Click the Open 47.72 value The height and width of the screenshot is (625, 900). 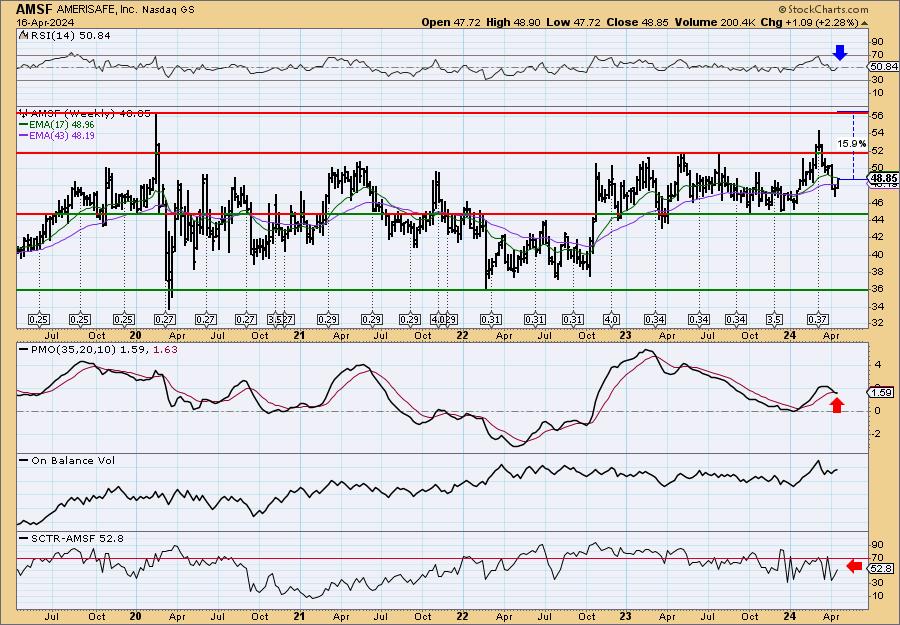451,22
